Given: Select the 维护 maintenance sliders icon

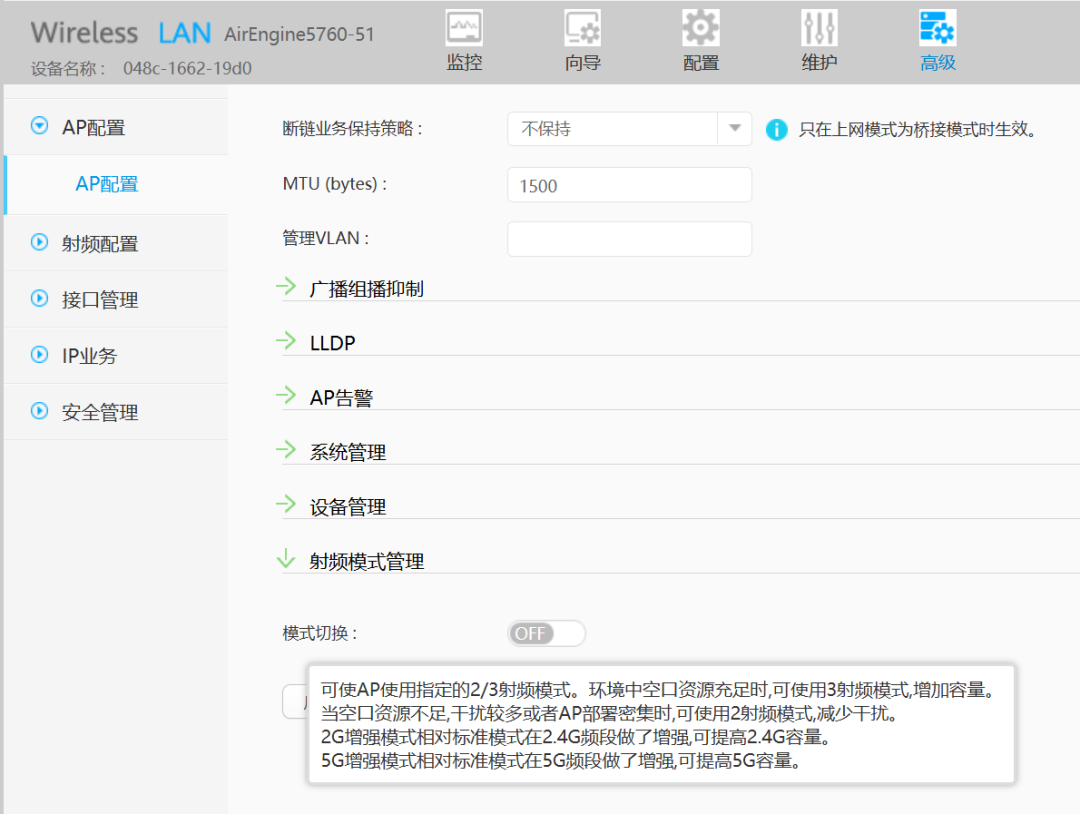Looking at the screenshot, I should click(819, 29).
